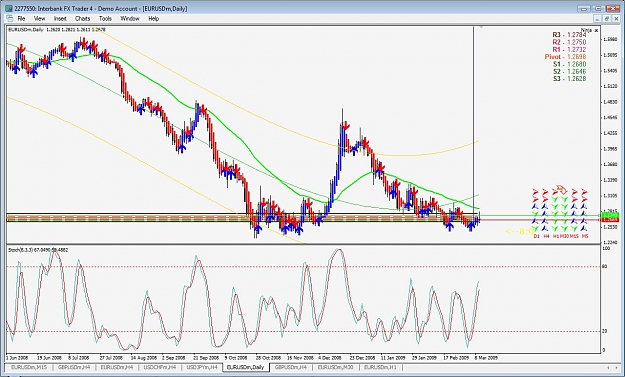
Task: Click the Pivot - 1.2698 label
Action: 565,57
